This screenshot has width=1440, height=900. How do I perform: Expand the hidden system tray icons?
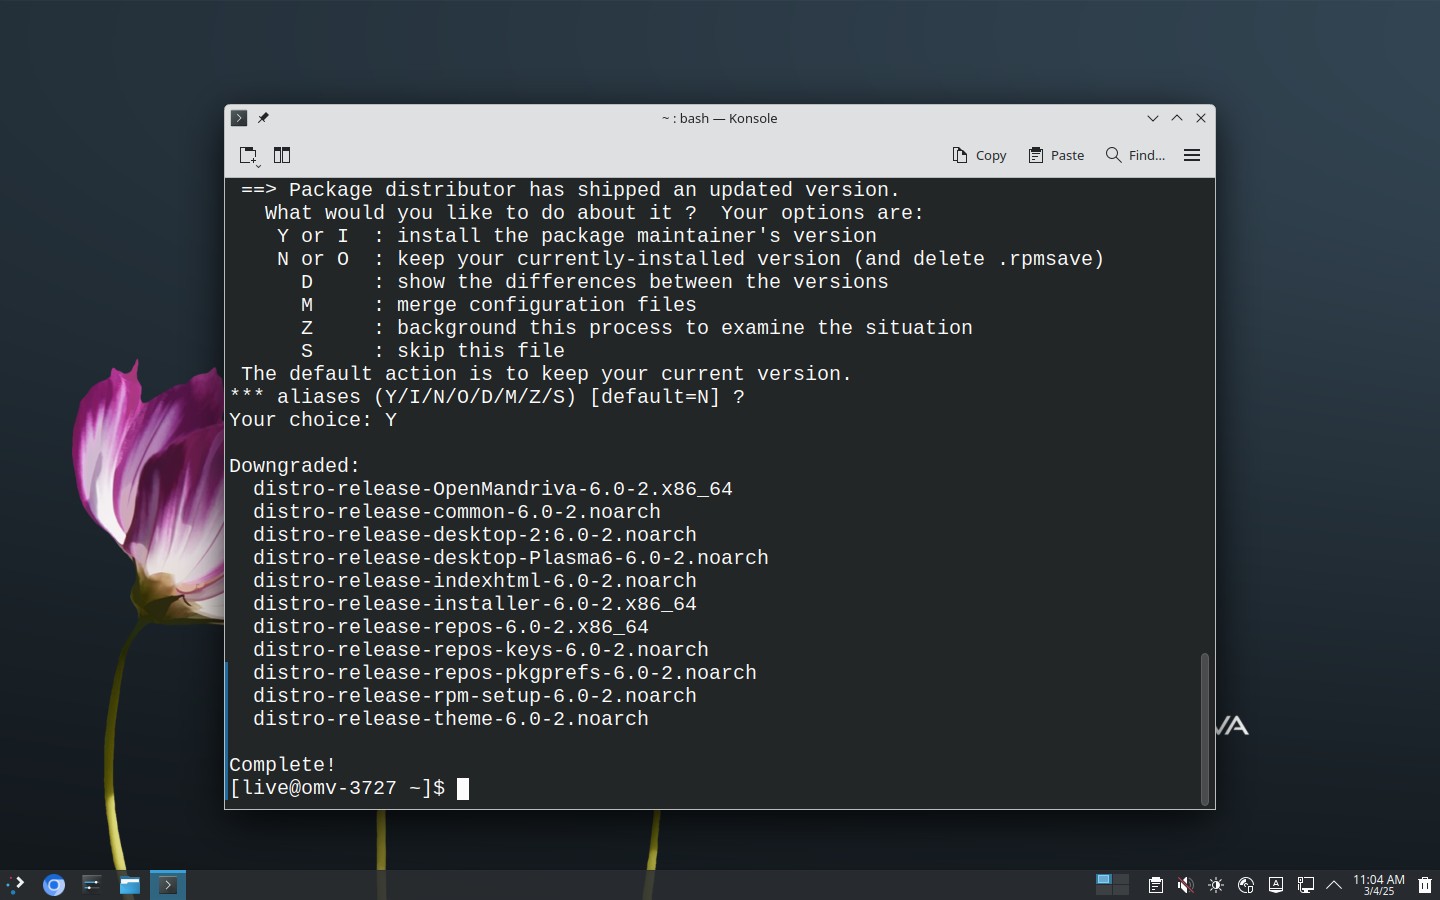[x=1334, y=885]
